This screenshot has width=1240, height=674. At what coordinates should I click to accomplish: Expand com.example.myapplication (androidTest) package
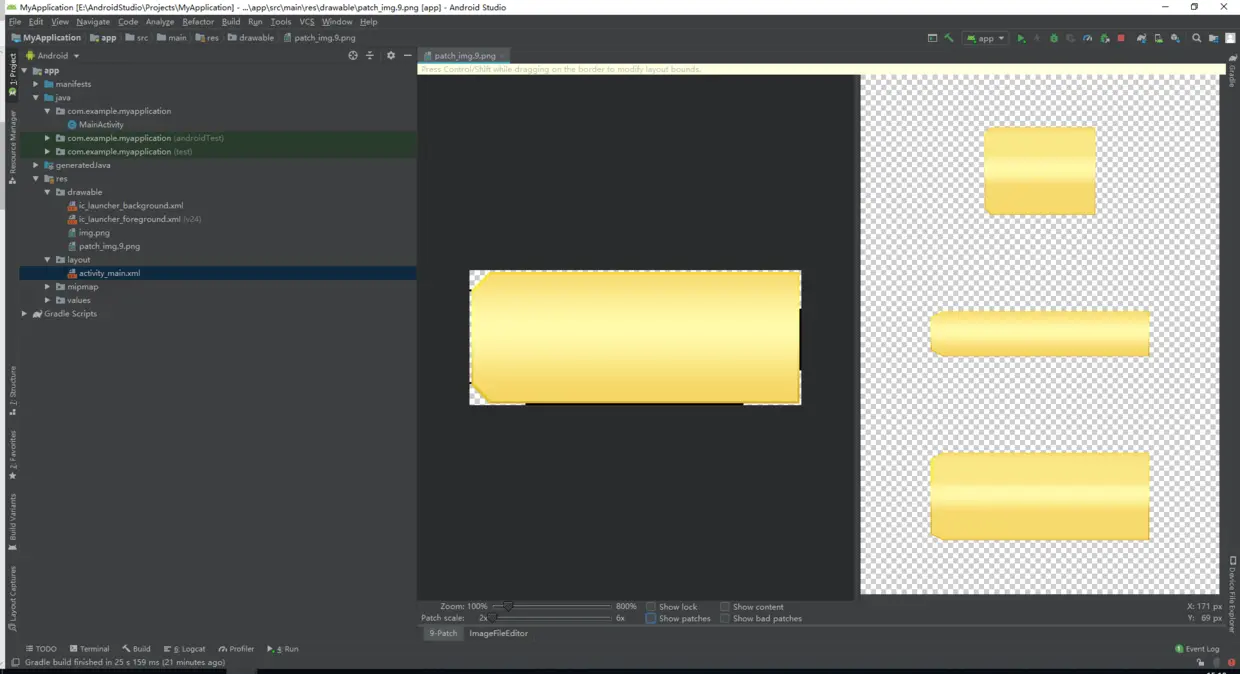(x=47, y=138)
